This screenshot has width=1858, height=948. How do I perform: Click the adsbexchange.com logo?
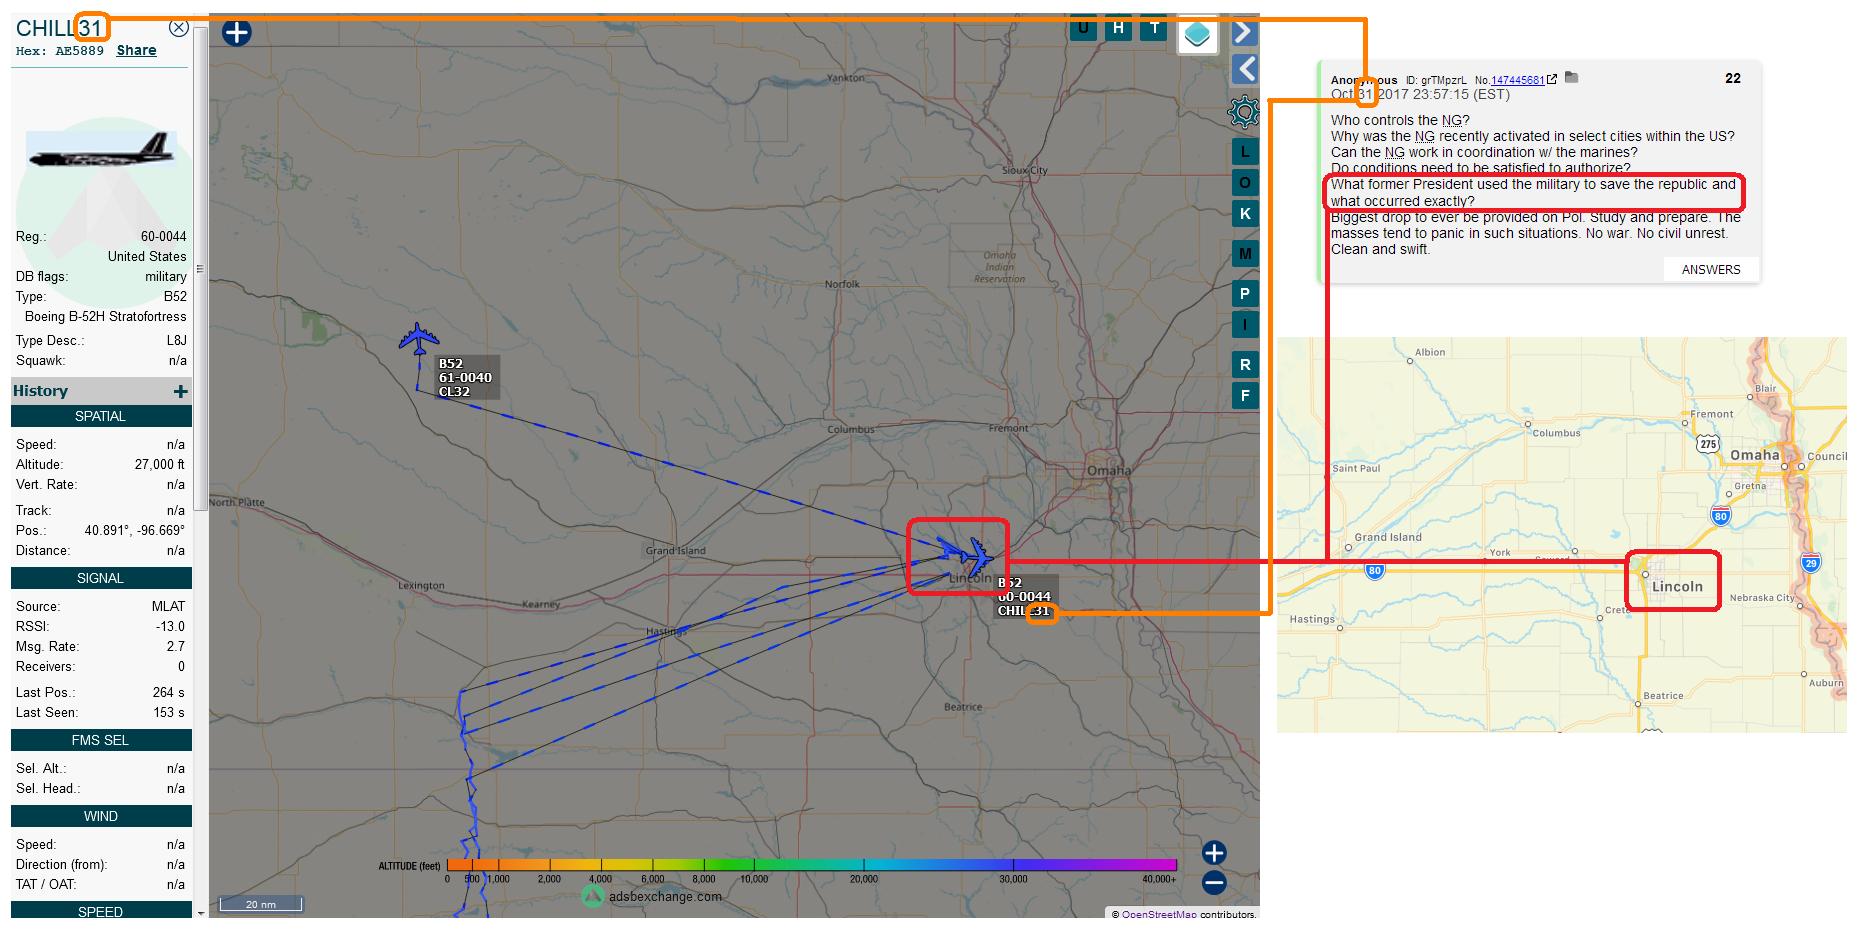pos(652,896)
